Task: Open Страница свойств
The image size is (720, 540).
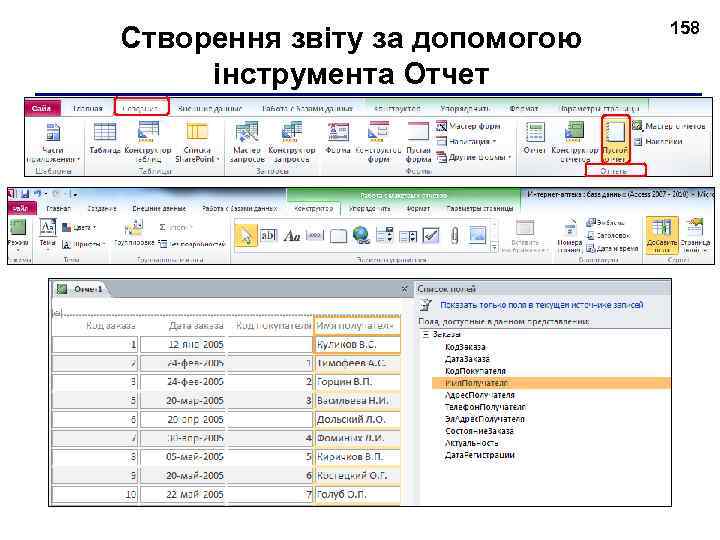Action: [695, 236]
